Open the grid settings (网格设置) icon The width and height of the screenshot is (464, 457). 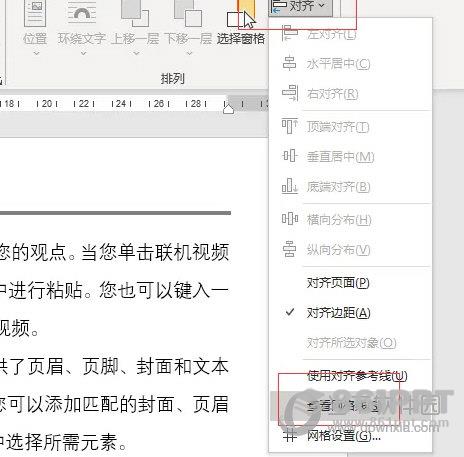click(x=289, y=435)
